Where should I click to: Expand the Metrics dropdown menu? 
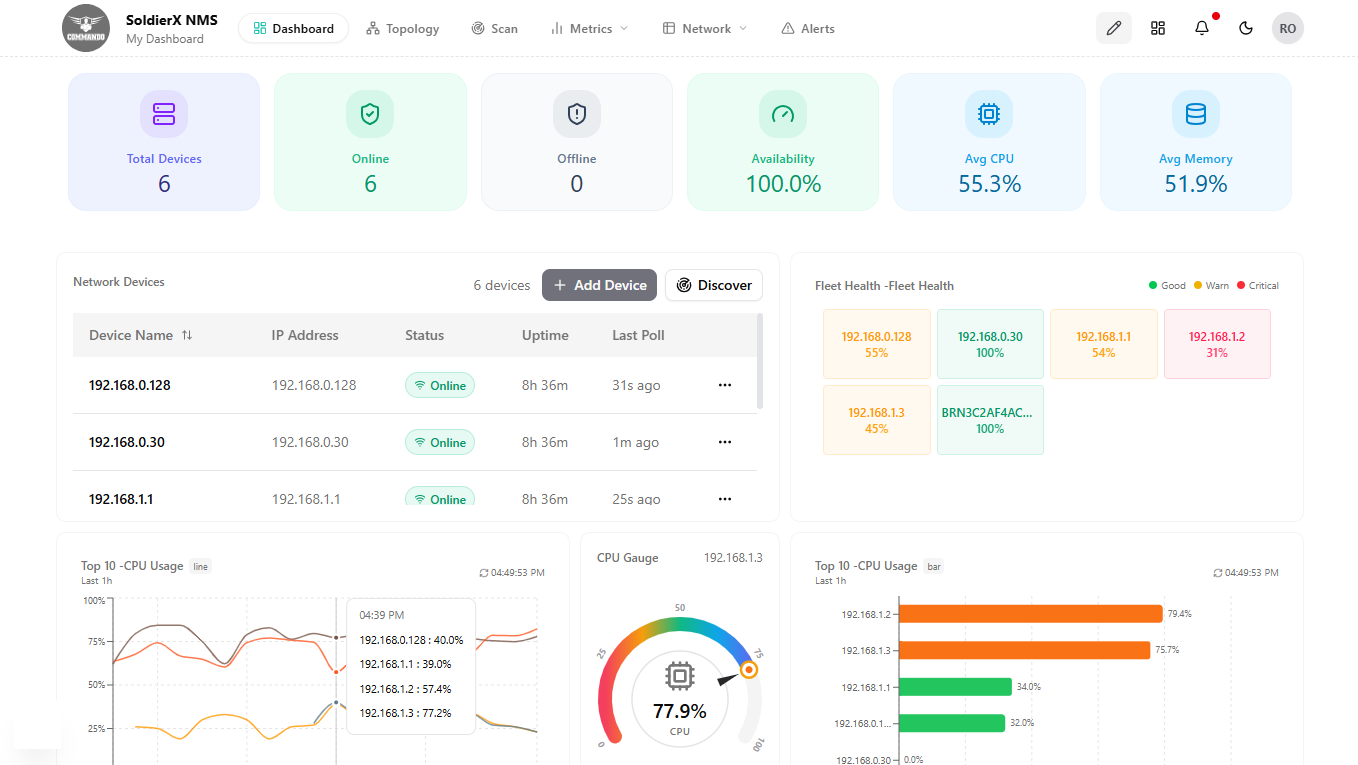click(590, 28)
